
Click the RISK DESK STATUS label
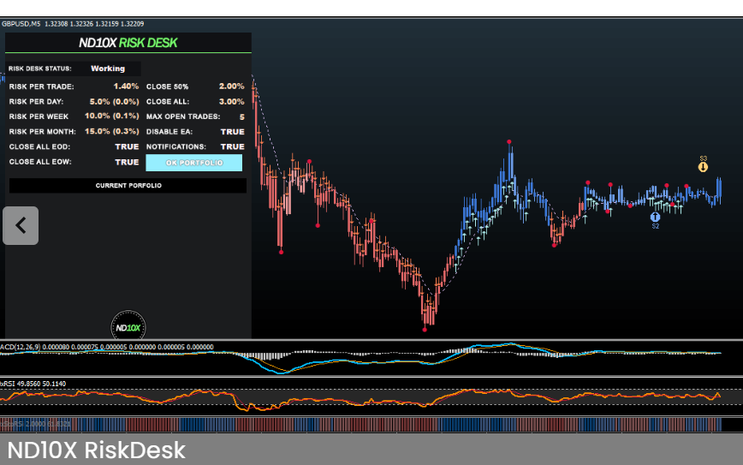pos(40,68)
